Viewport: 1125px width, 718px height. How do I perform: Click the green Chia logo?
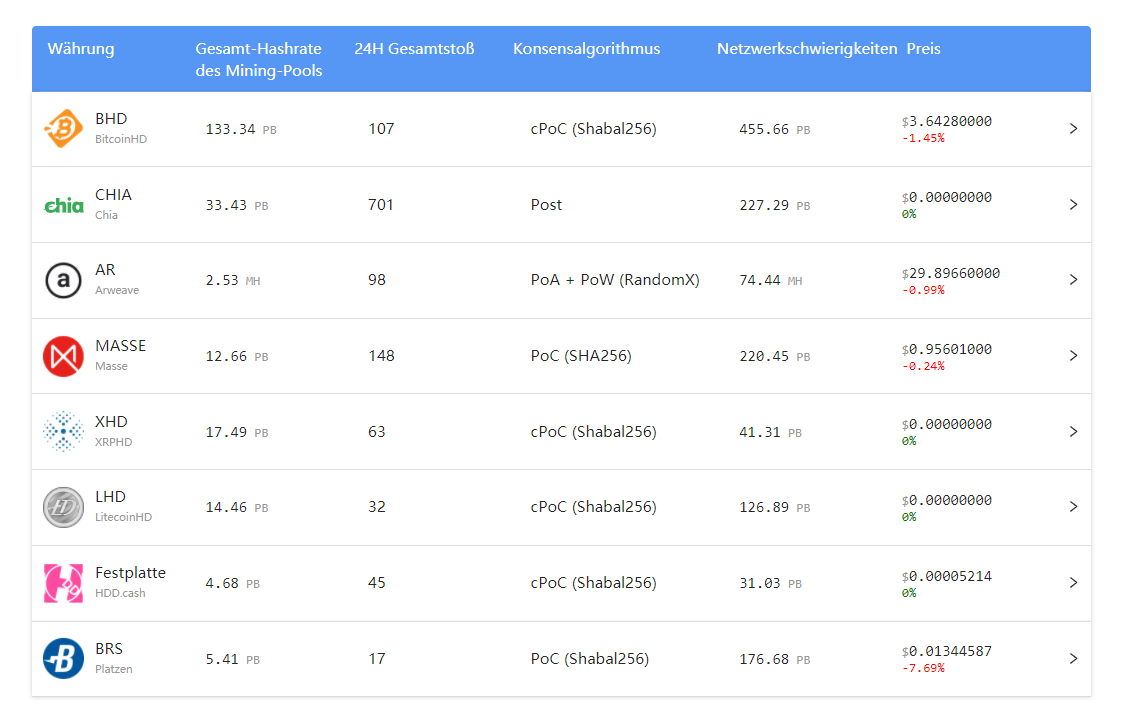[x=63, y=206]
